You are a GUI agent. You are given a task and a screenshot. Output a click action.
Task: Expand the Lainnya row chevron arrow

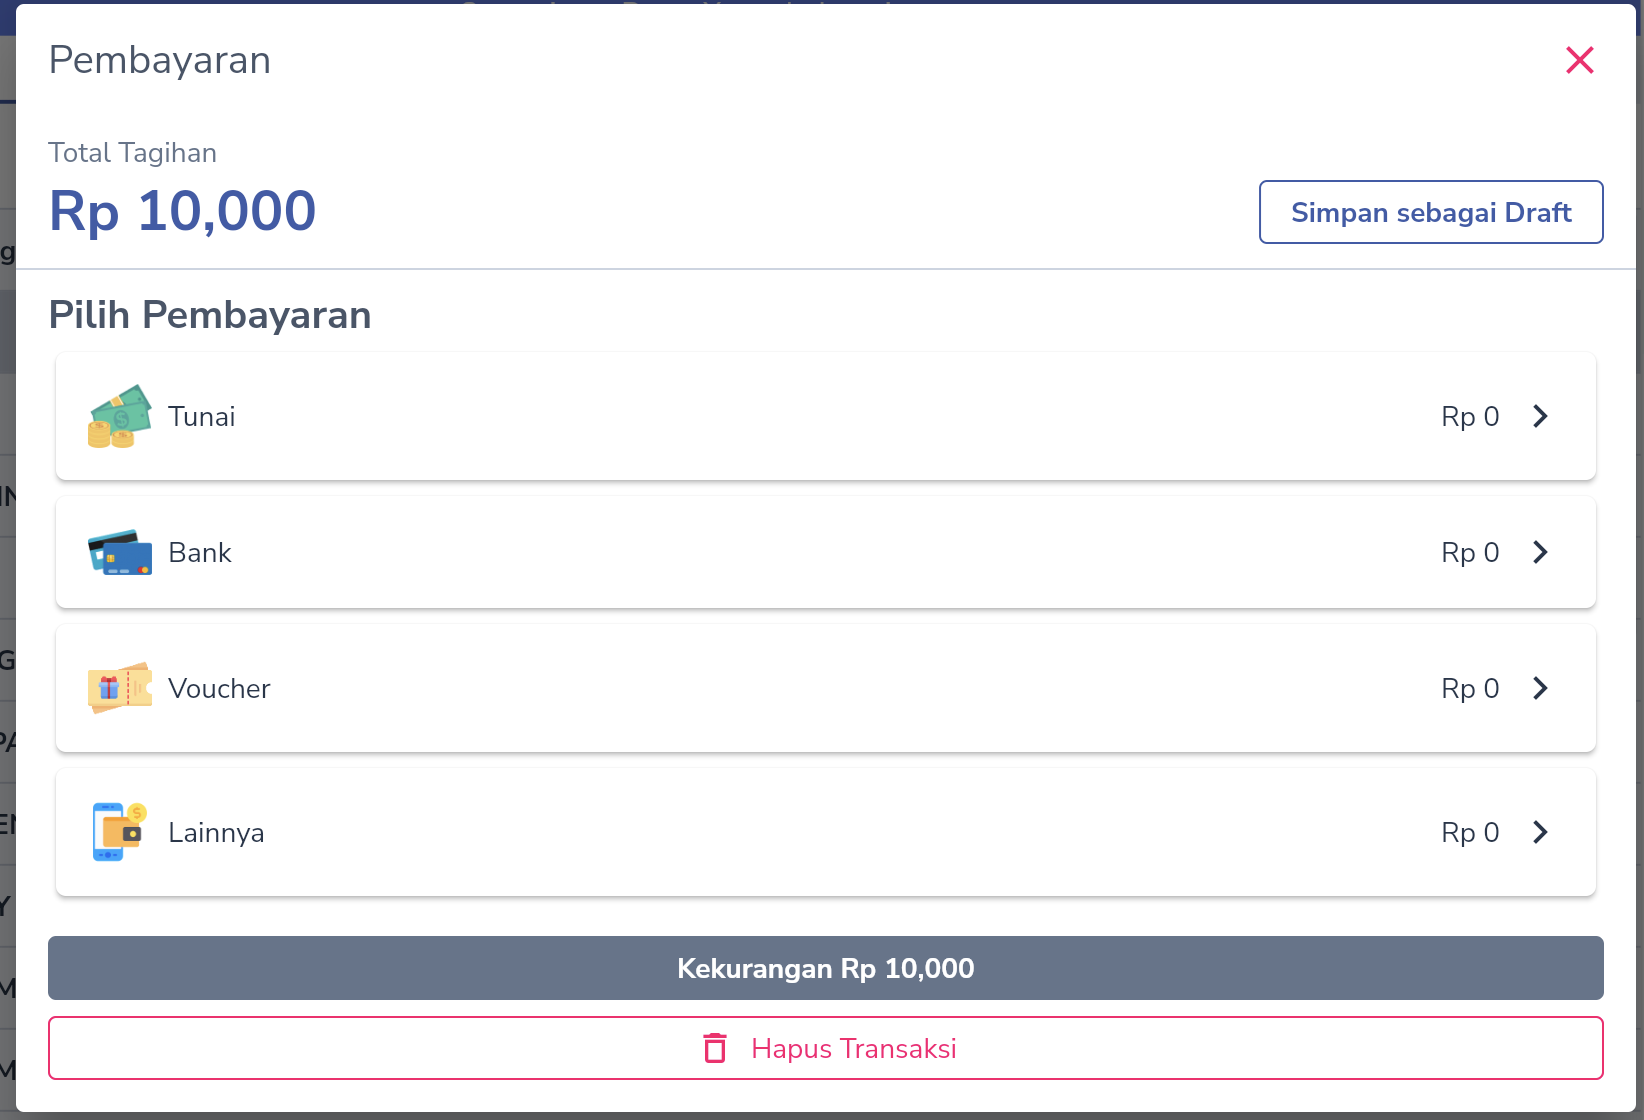pyautogui.click(x=1541, y=832)
